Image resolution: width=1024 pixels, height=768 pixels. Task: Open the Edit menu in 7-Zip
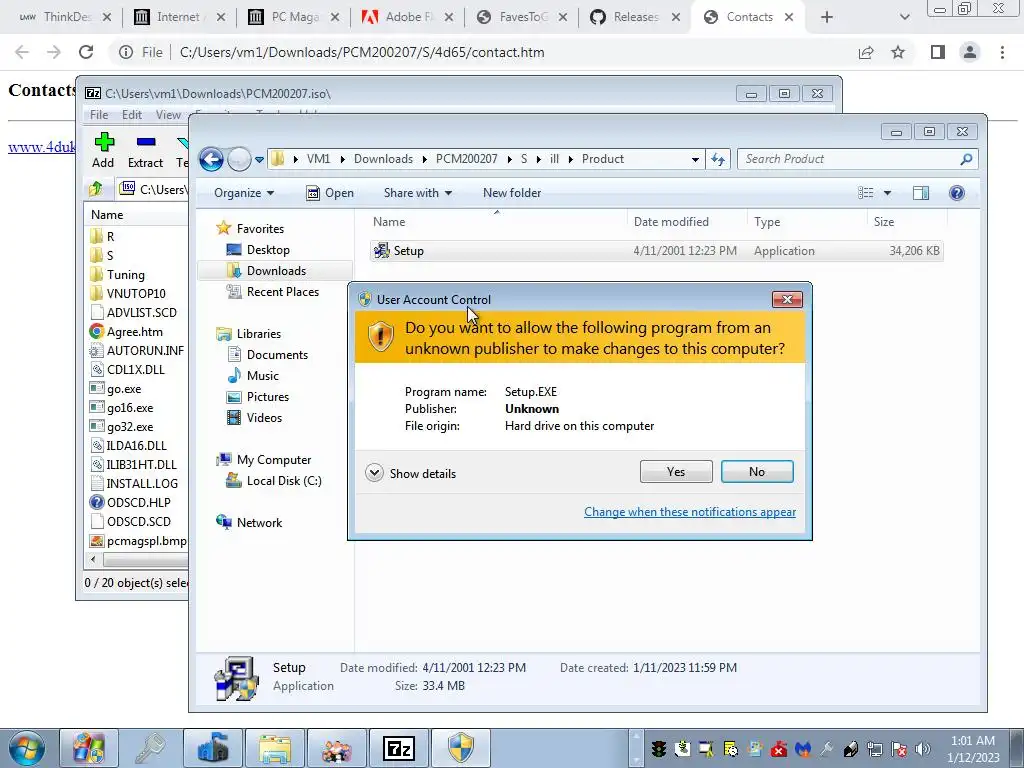[132, 115]
